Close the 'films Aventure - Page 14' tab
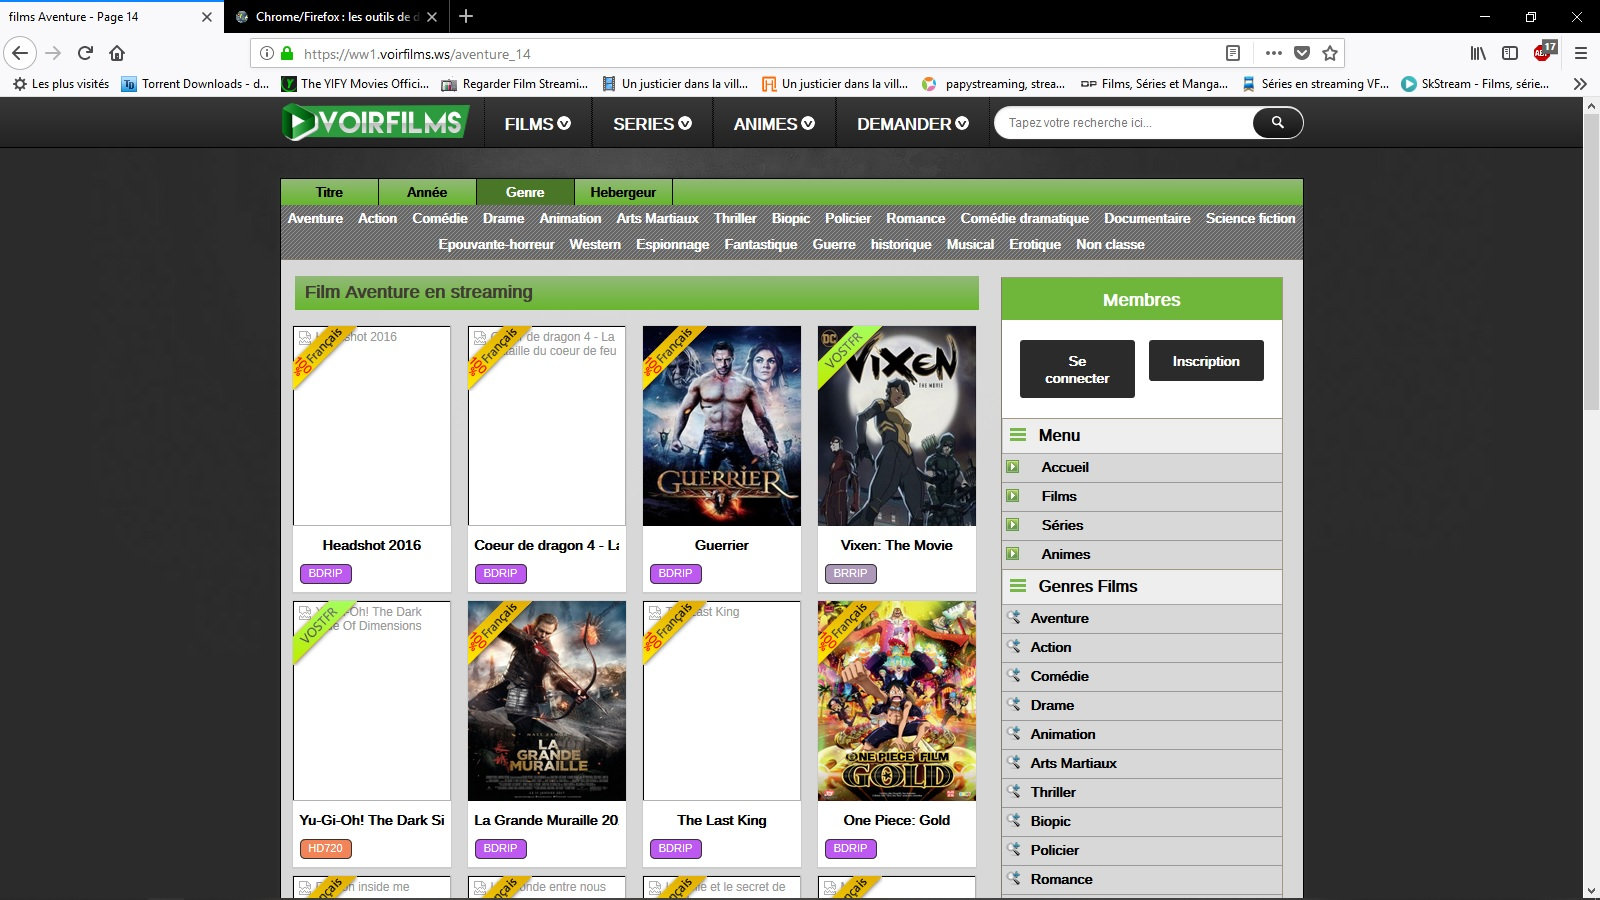 (x=207, y=17)
